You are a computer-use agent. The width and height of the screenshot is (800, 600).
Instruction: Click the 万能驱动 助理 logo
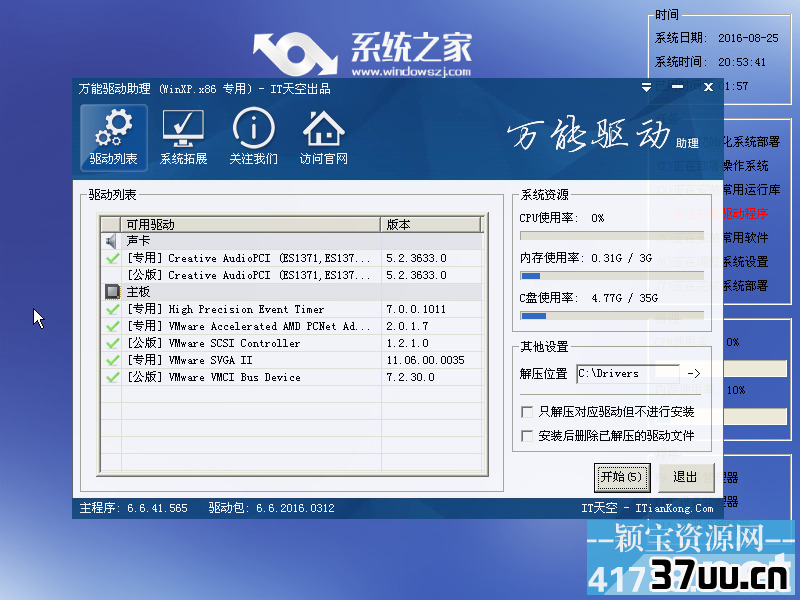[603, 135]
